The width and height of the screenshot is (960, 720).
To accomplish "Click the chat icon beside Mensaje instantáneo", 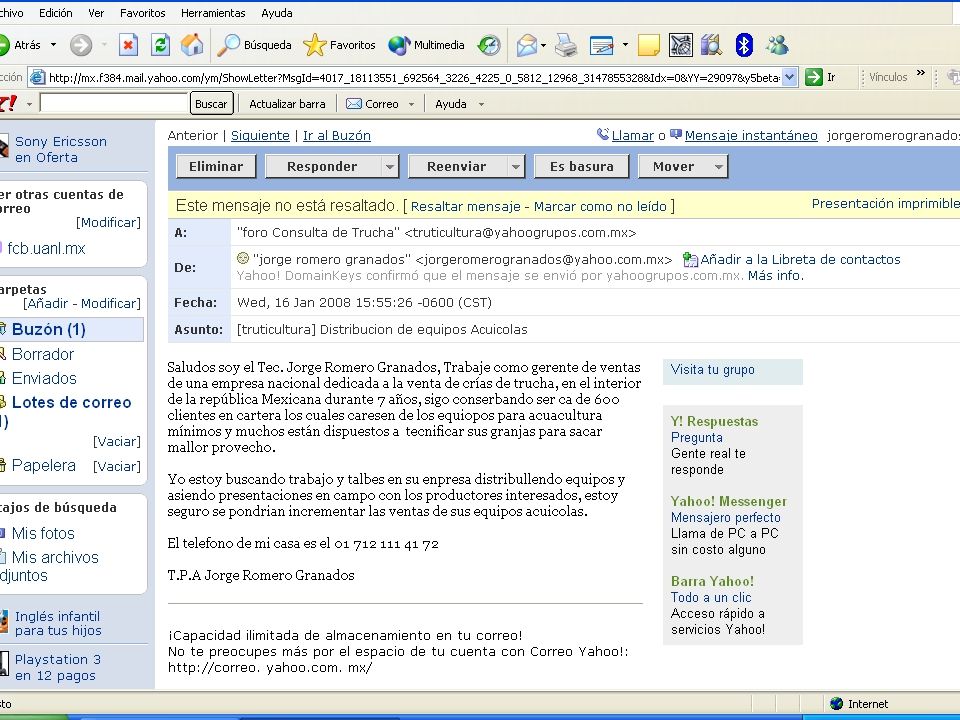I will 676,134.
